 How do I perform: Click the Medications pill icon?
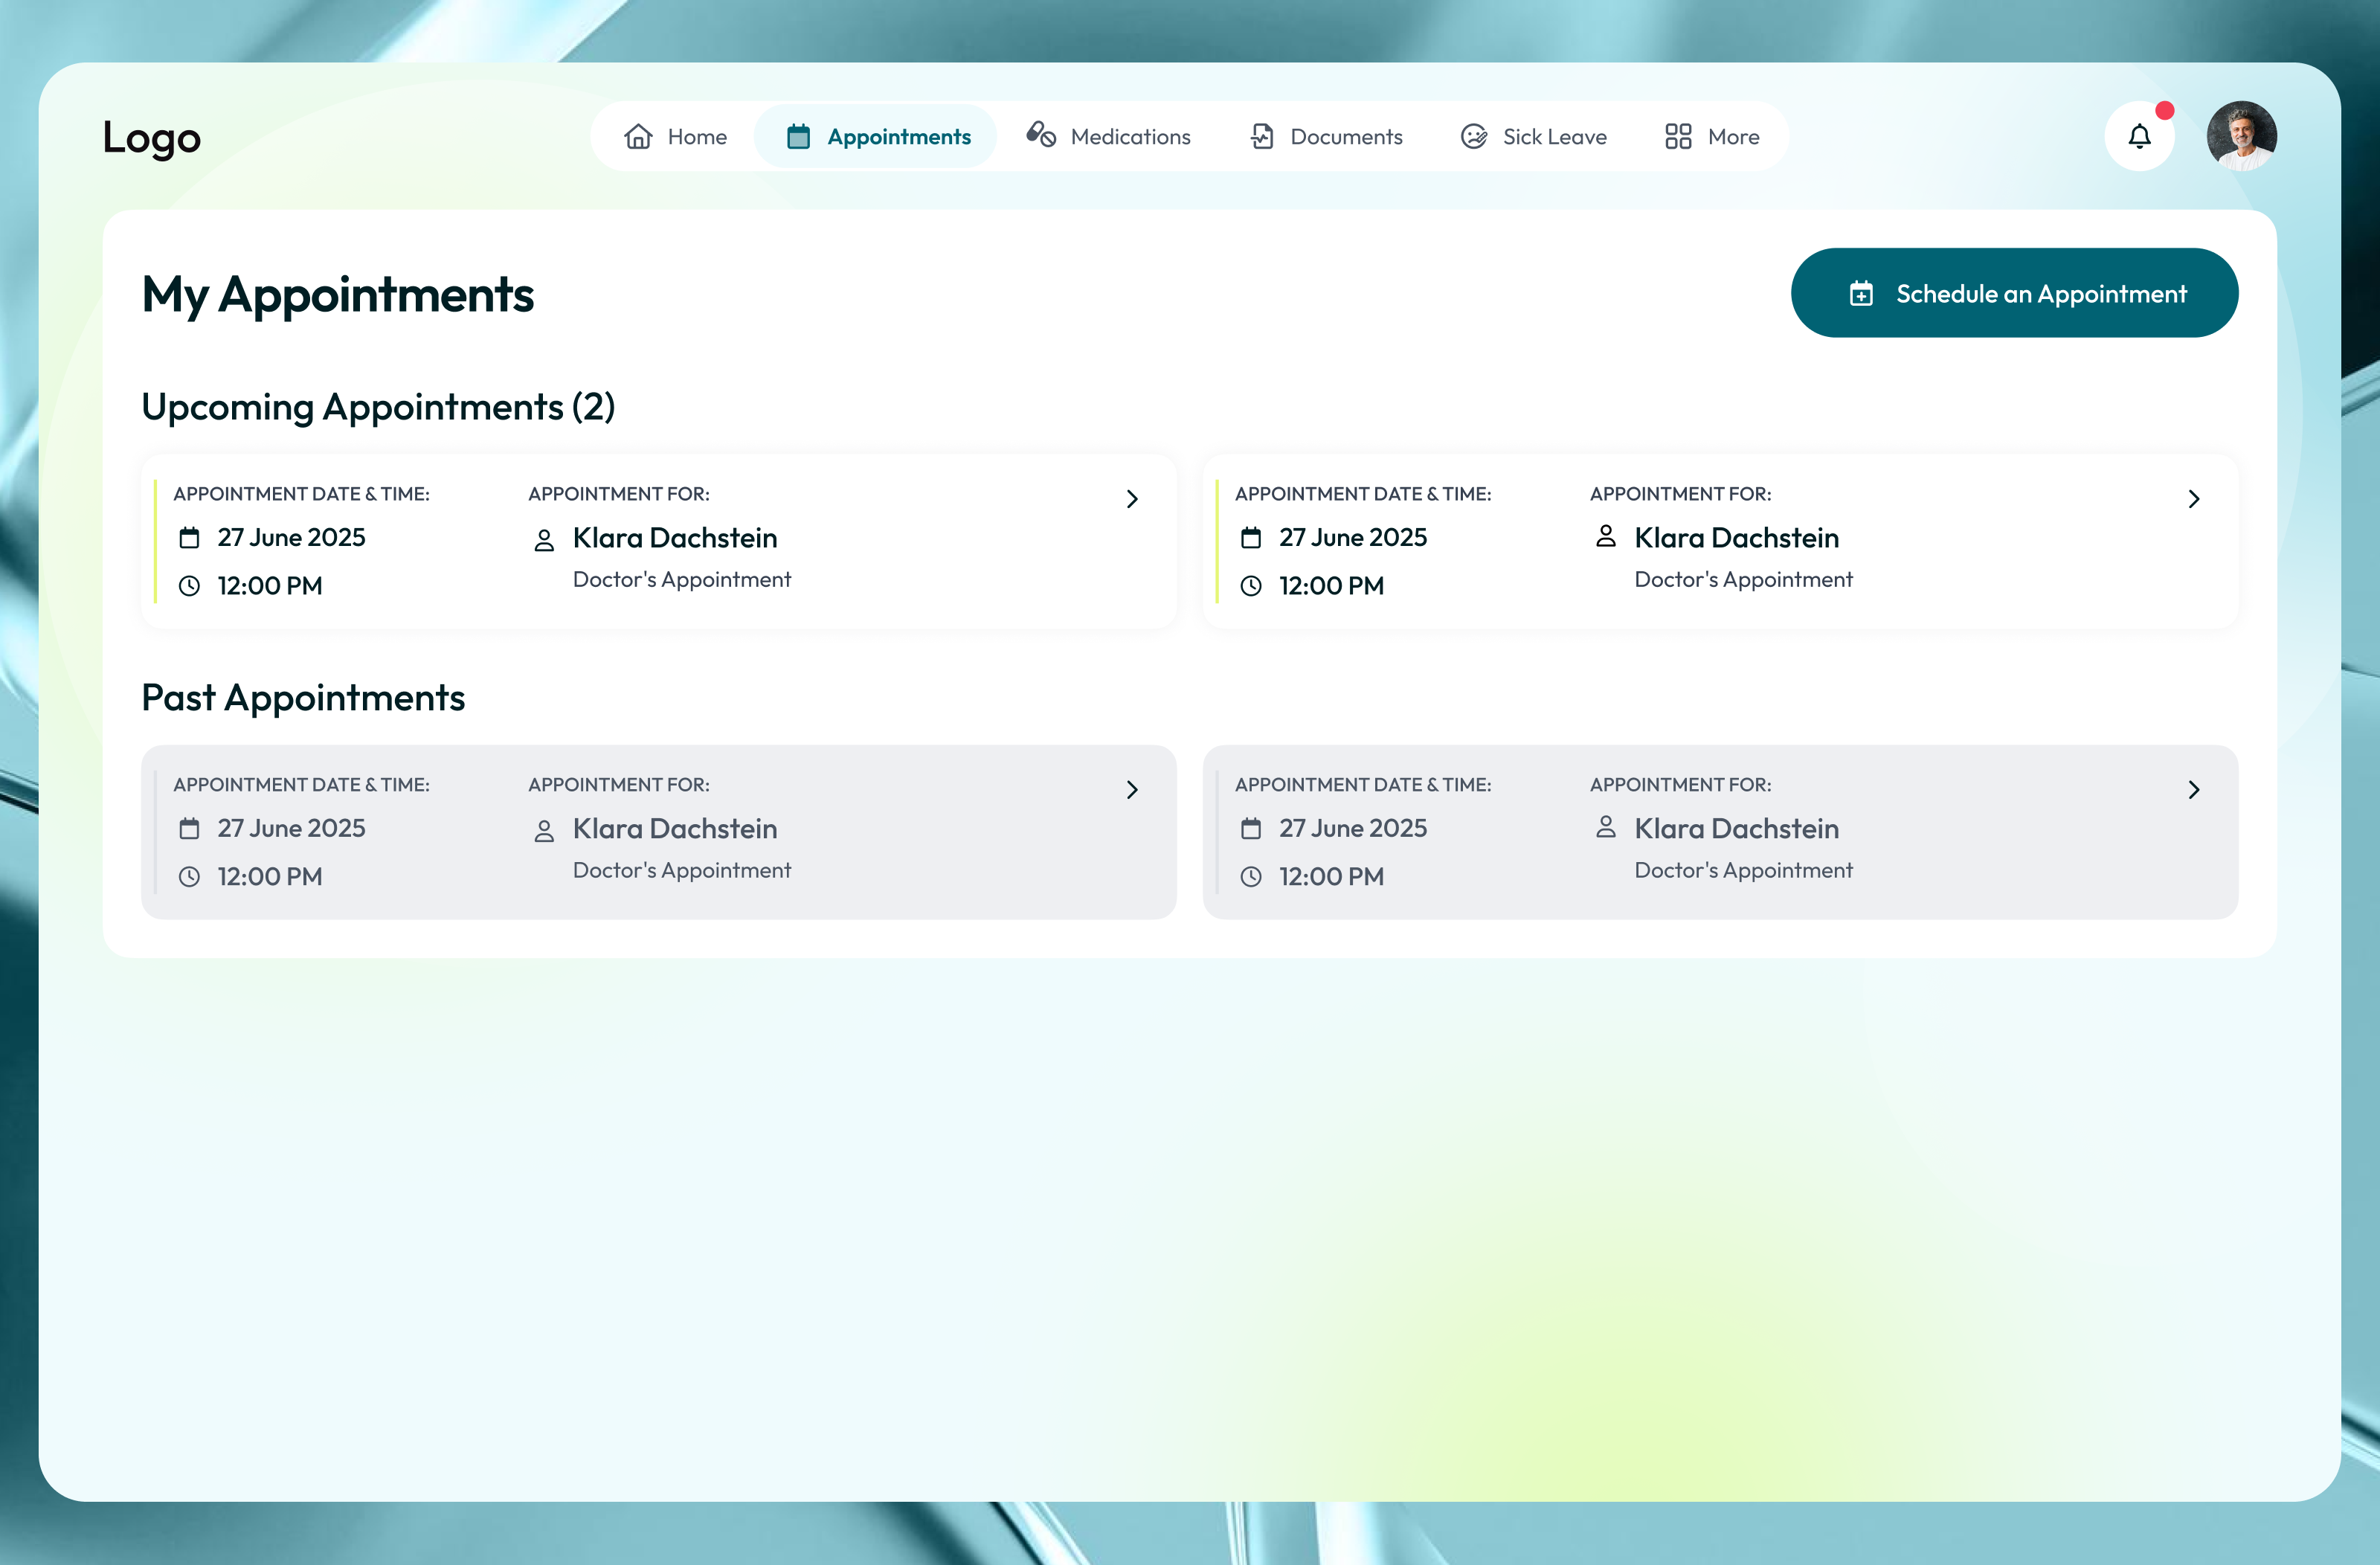[x=1041, y=135]
